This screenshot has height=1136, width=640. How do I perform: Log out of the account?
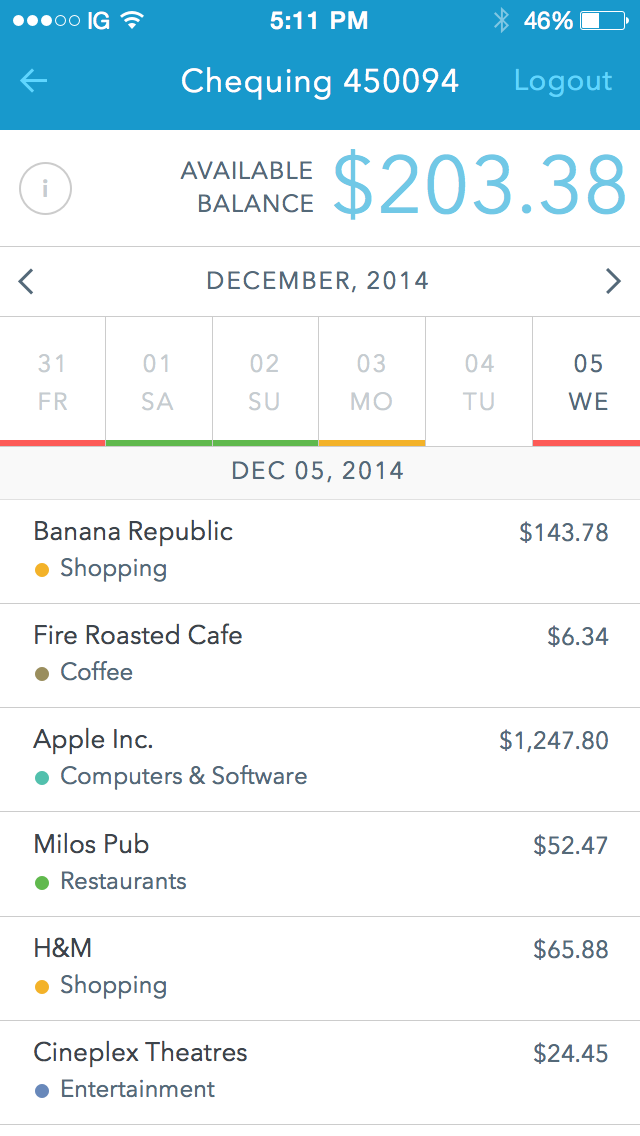pyautogui.click(x=562, y=82)
